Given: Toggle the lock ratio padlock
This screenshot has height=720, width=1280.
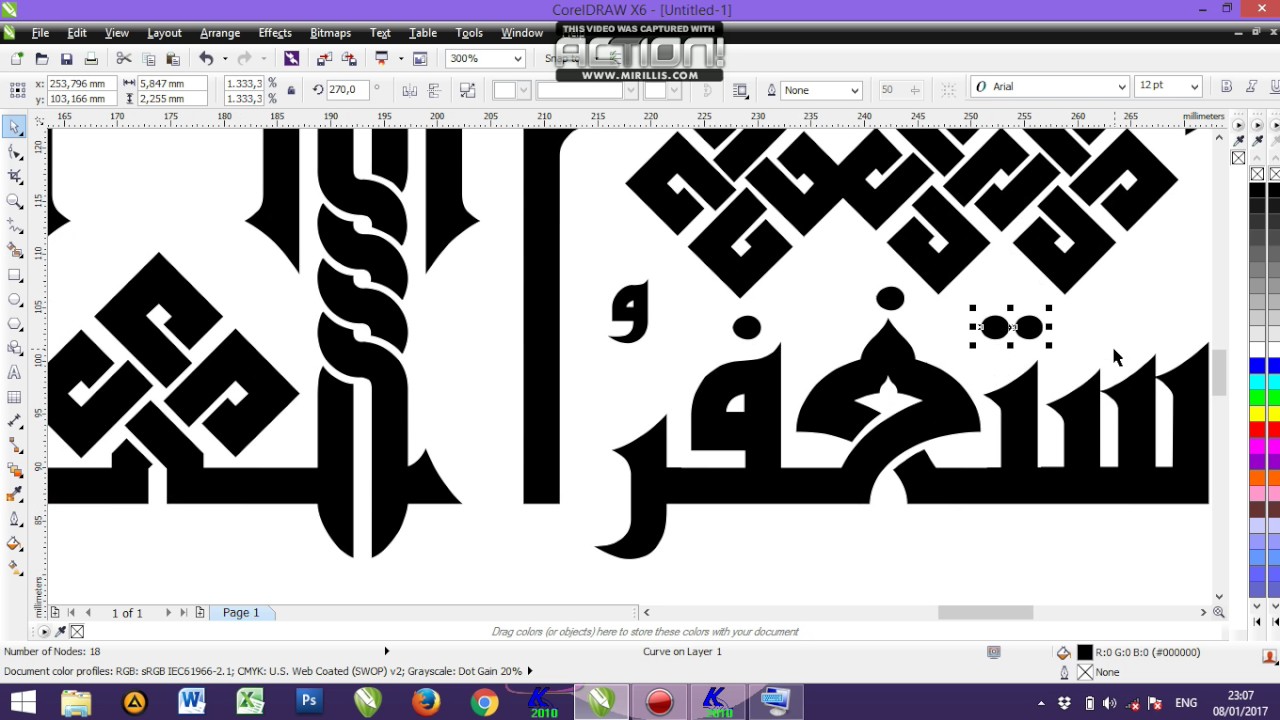Looking at the screenshot, I should click(291, 91).
